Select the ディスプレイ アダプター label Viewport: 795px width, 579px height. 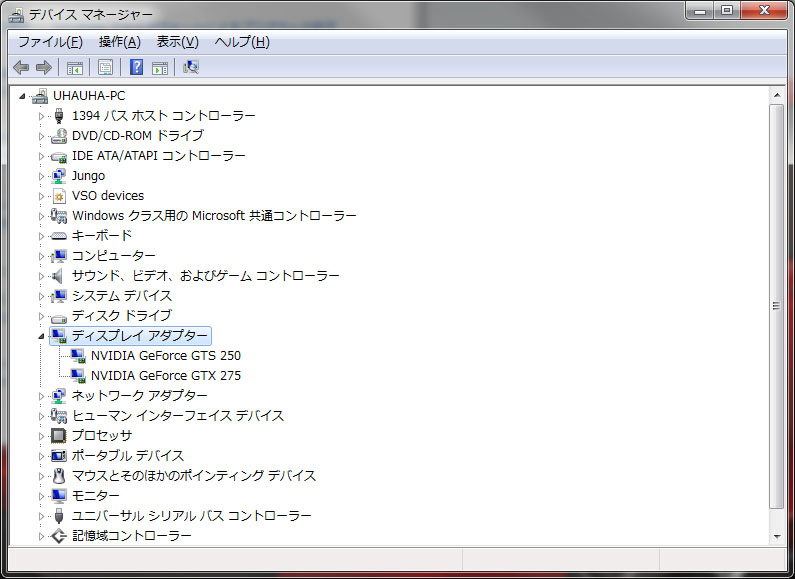[x=140, y=336]
